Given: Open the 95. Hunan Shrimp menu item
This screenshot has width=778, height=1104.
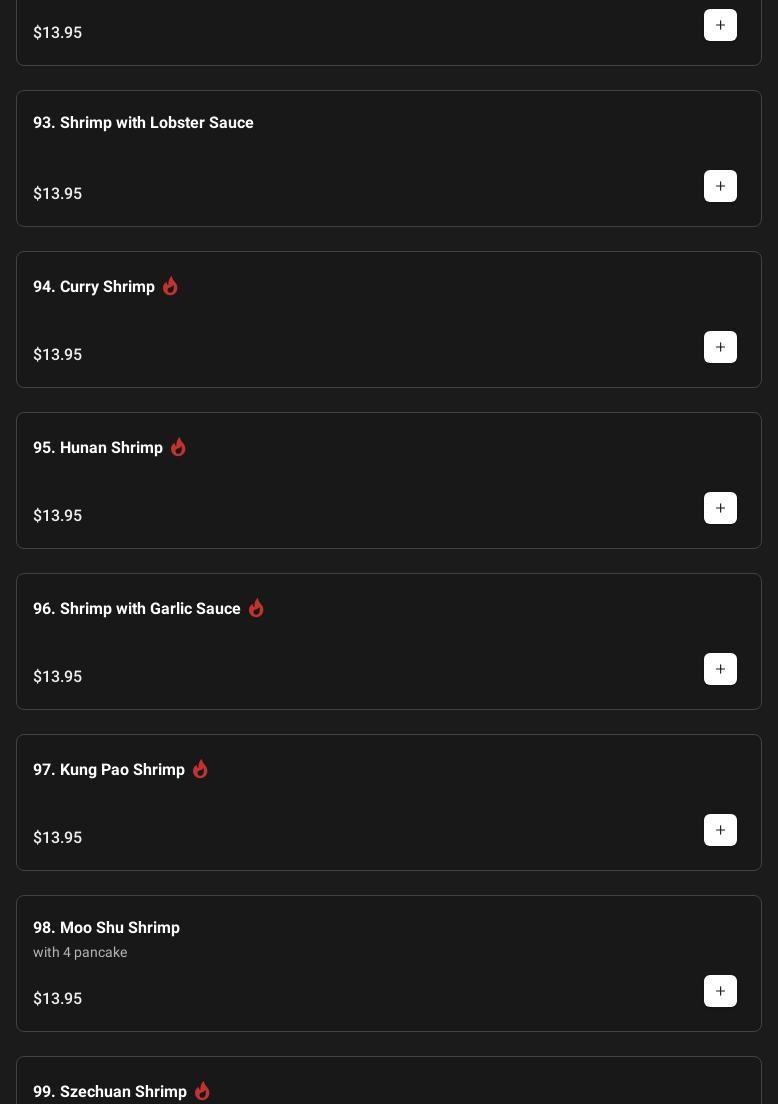Looking at the screenshot, I should point(98,447).
